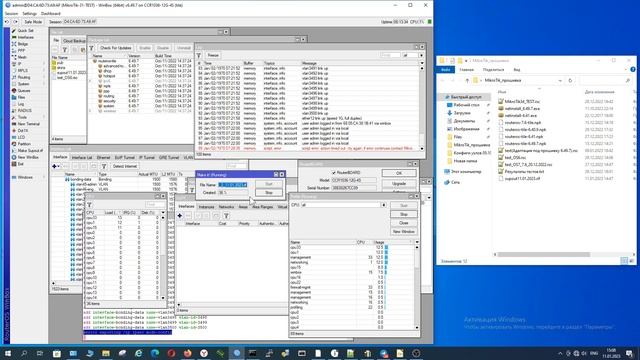
Task: Click the File Name field in the supout dialog
Action: click(233, 185)
